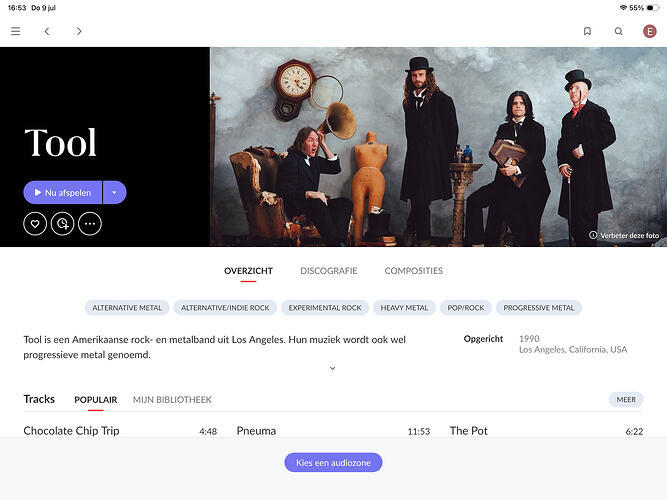Click the Nu afspelen play button
The width and height of the screenshot is (667, 500).
[63, 192]
